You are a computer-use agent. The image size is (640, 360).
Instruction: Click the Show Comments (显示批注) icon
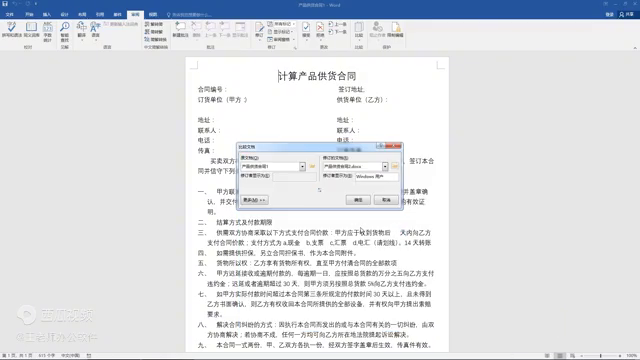240,30
